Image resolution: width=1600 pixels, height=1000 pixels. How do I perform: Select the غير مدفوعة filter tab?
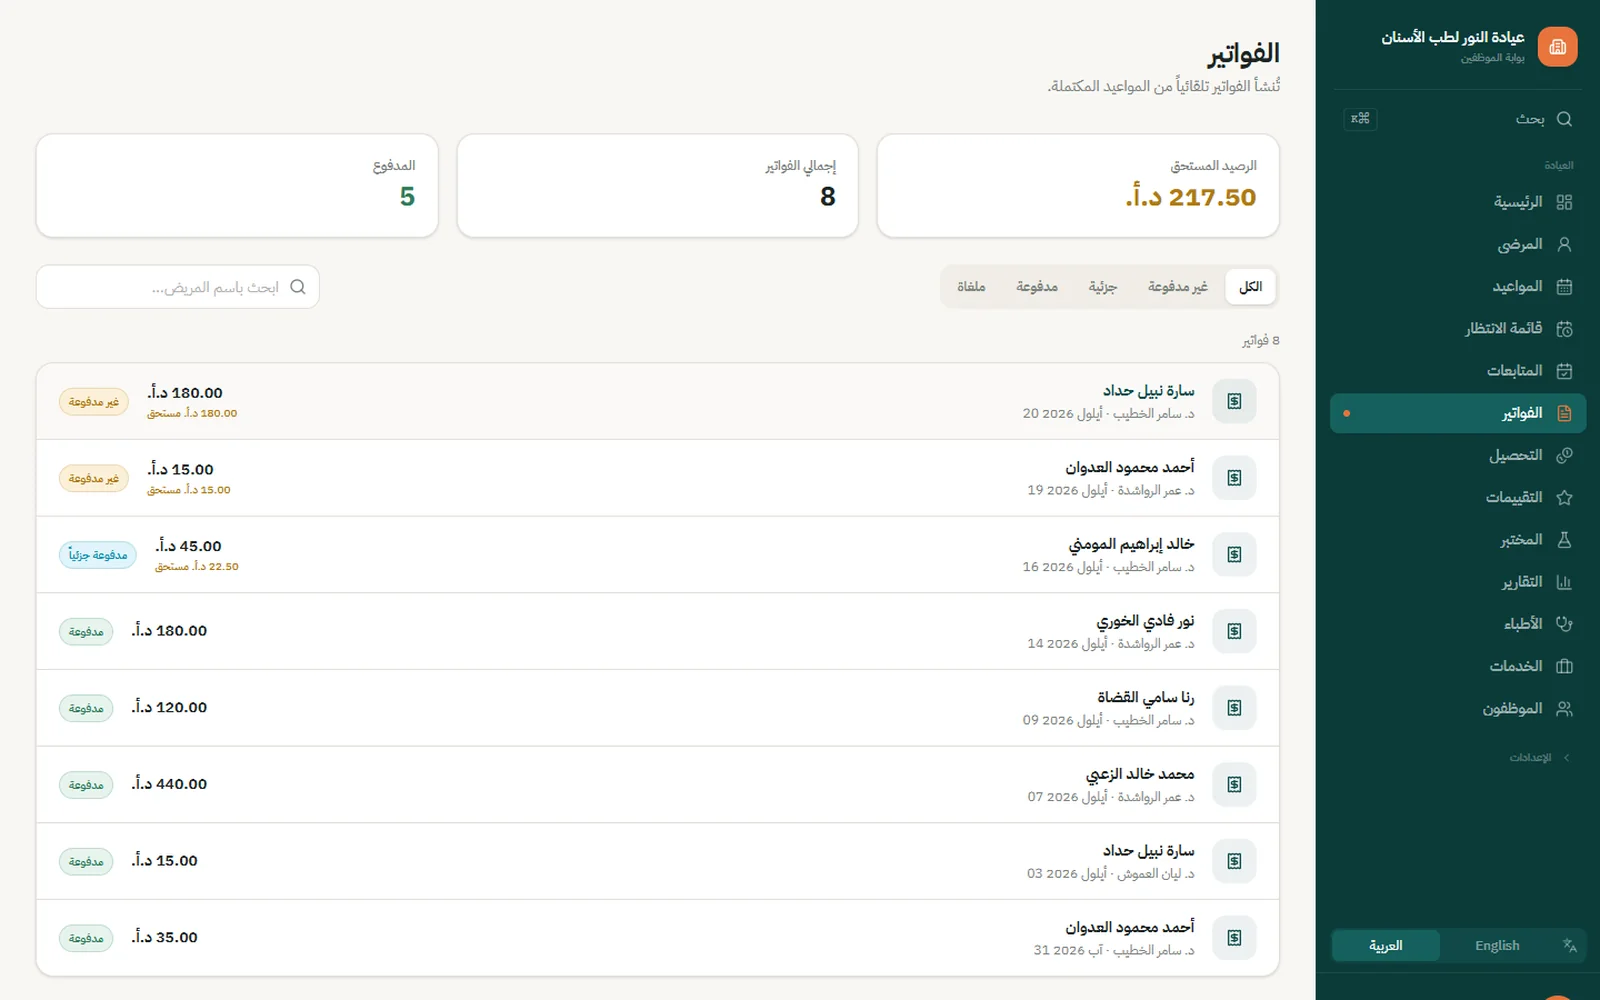[1178, 287]
